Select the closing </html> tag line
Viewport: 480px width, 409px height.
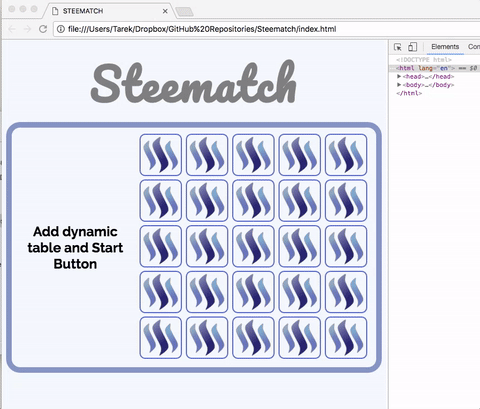409,93
